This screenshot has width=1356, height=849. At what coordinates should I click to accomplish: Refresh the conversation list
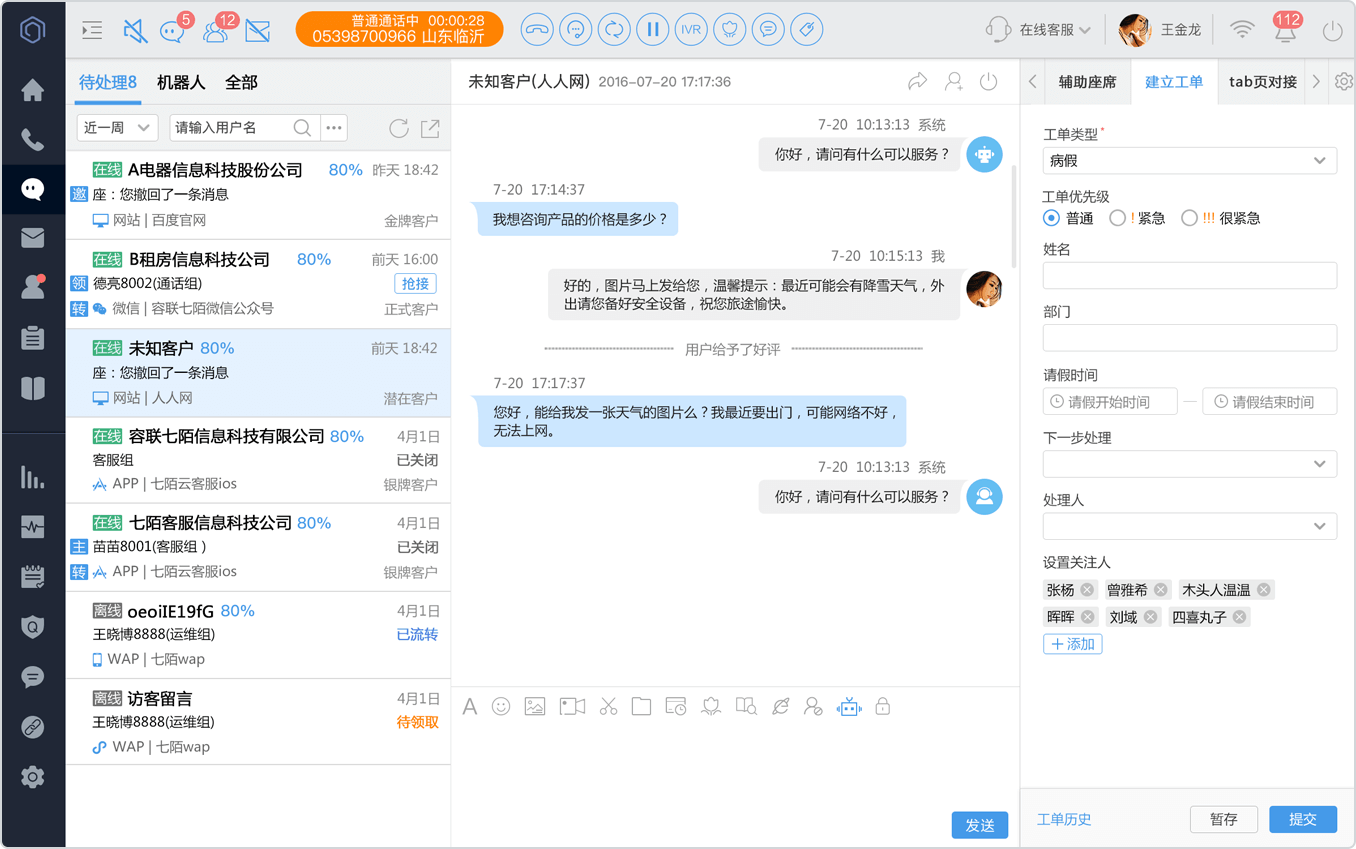399,128
